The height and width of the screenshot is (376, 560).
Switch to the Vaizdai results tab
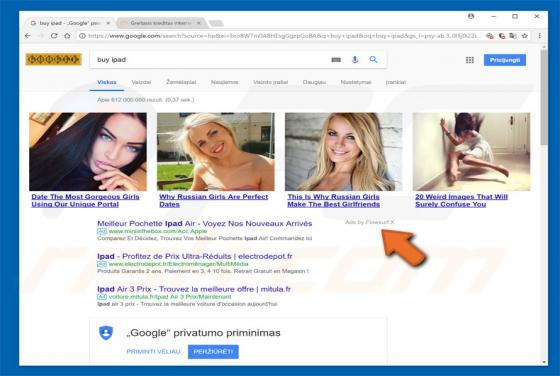coord(141,82)
